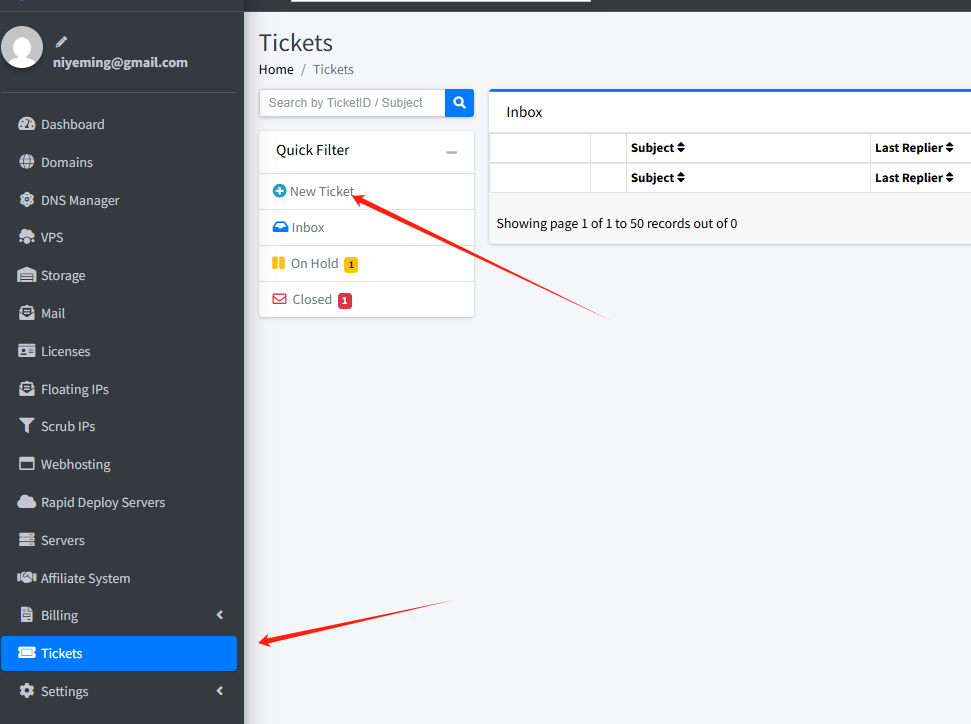Open the Licenses page
971x724 pixels.
click(x=119, y=351)
